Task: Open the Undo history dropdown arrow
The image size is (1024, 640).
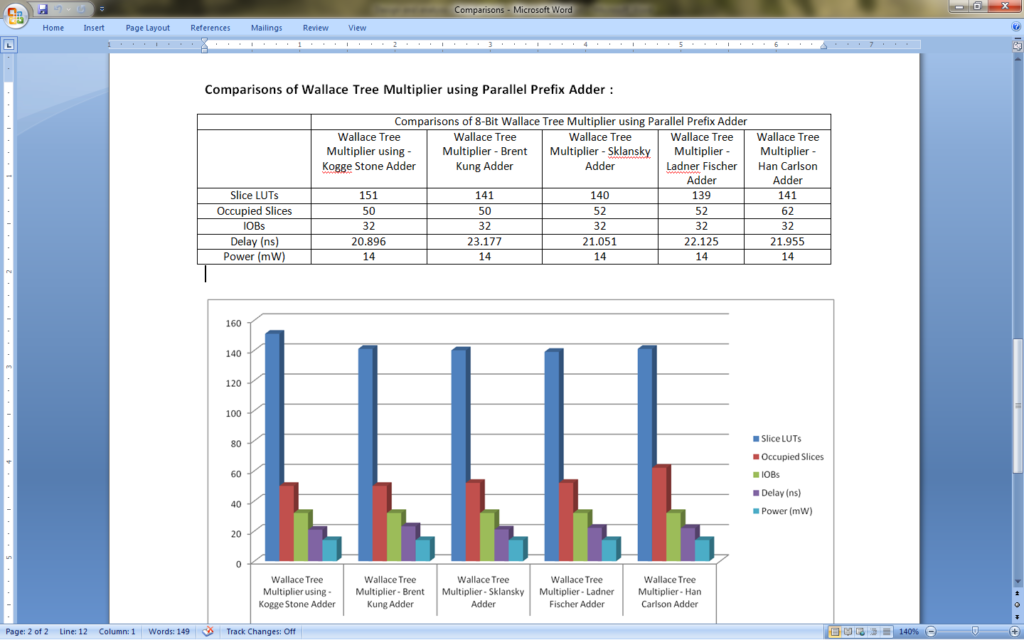Action: [x=69, y=8]
